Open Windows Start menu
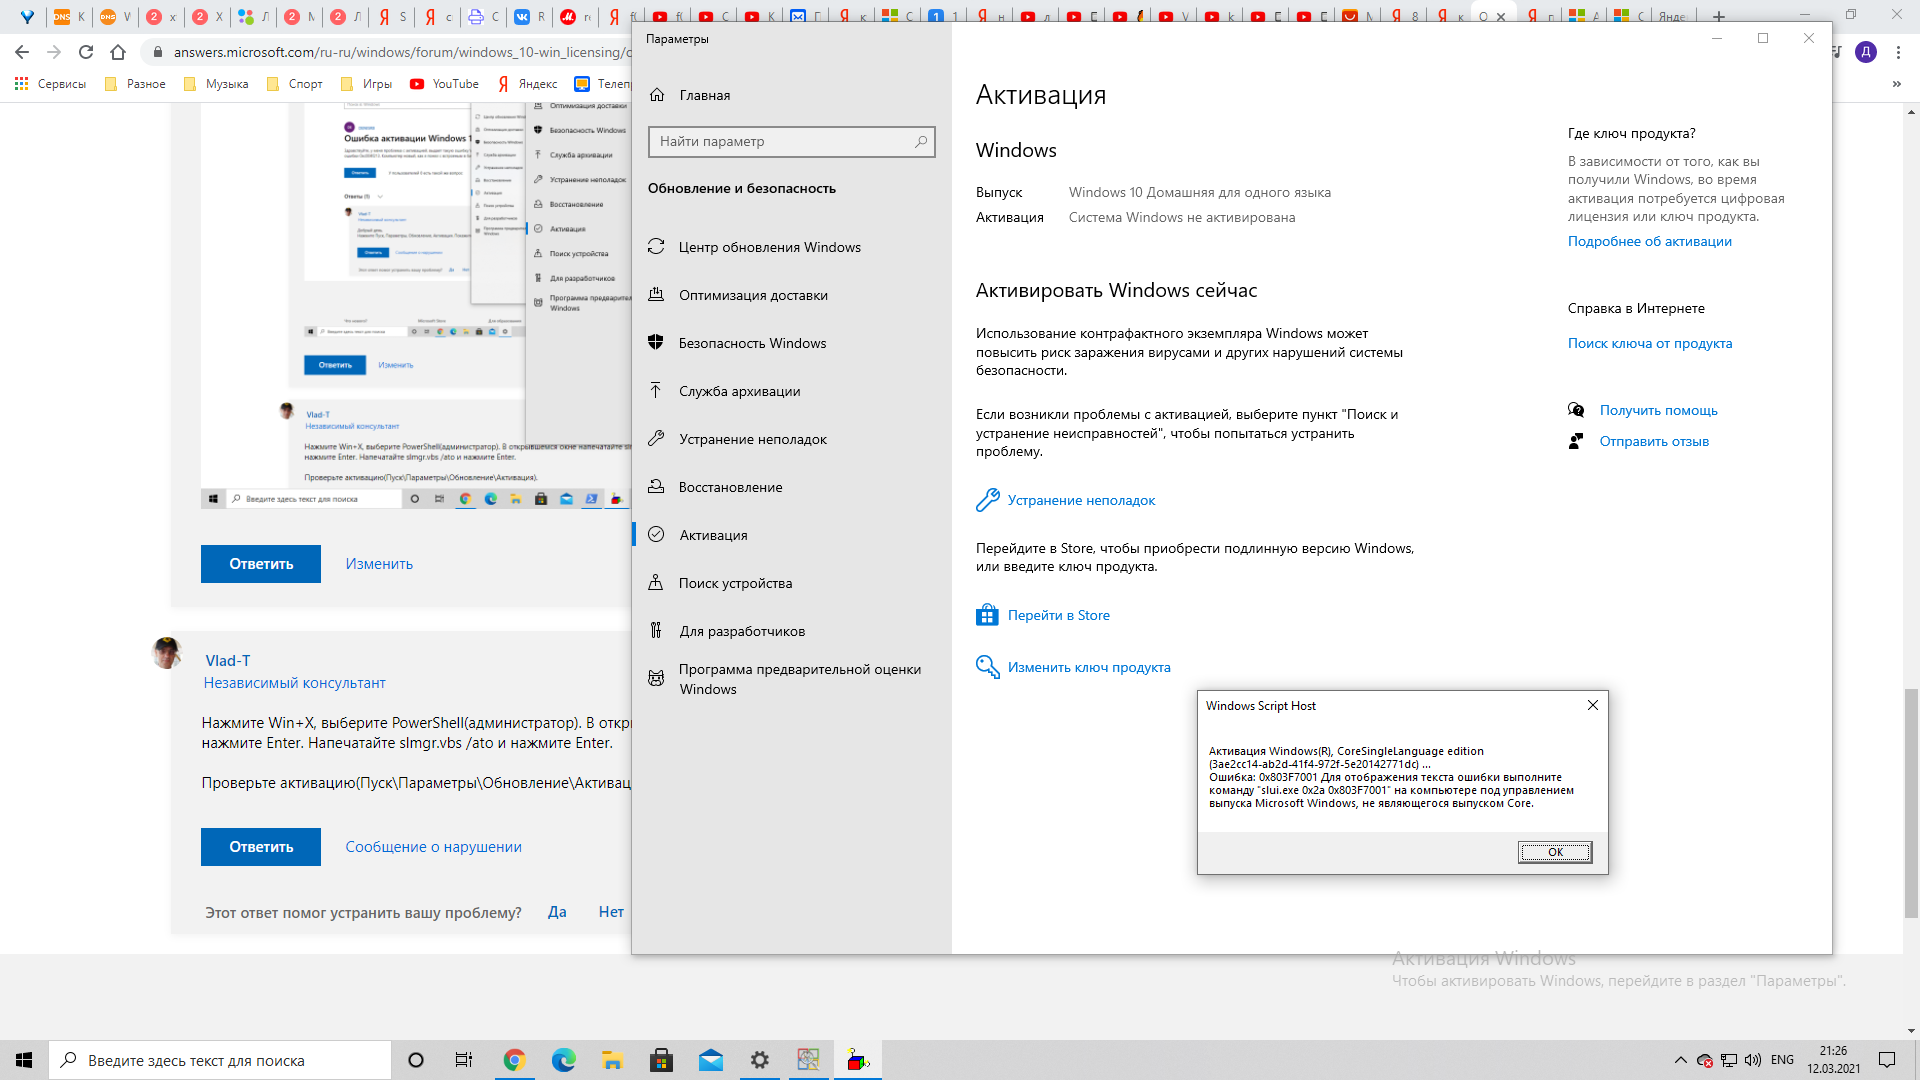The width and height of the screenshot is (1920, 1080). [24, 1060]
